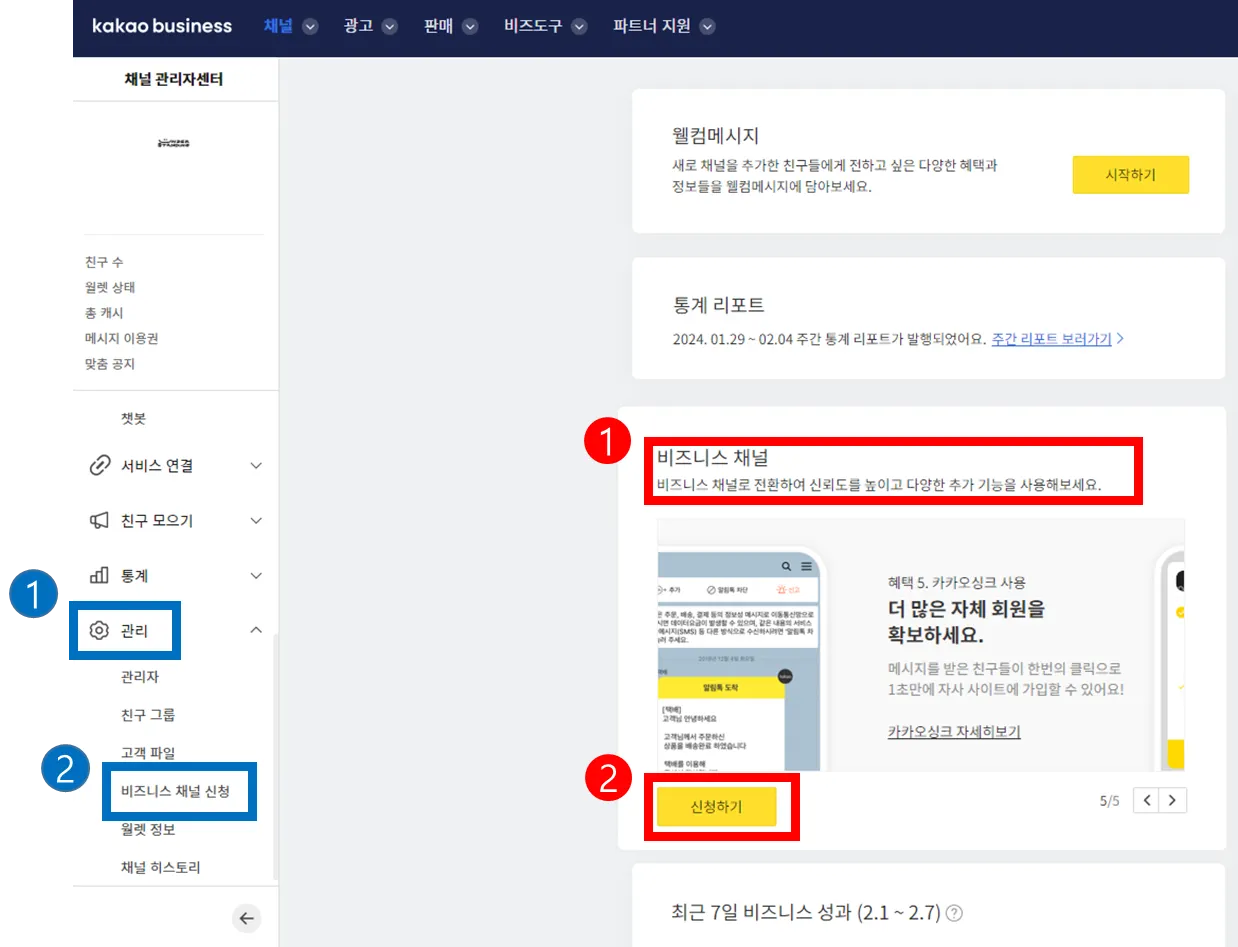Click the phone mockup image in banner
The width and height of the screenshot is (1238, 947).
[740, 658]
